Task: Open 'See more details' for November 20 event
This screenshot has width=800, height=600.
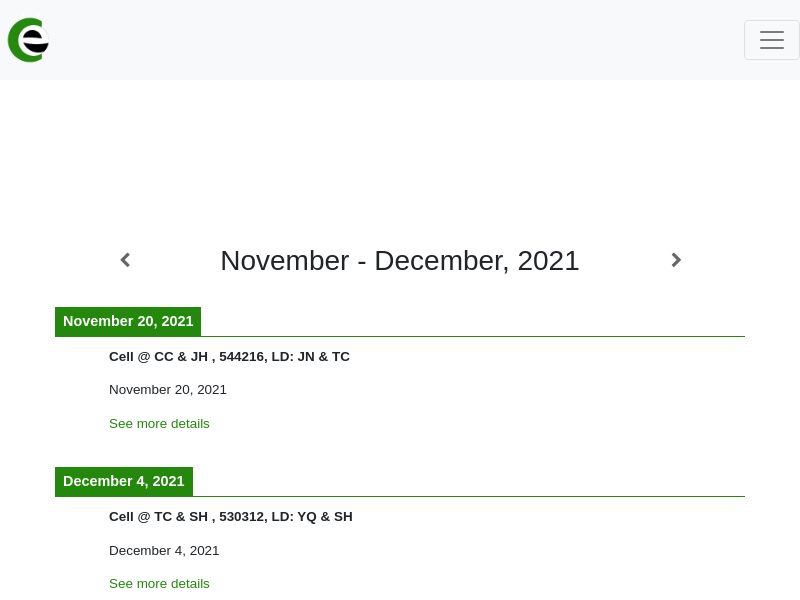Action: [x=159, y=423]
